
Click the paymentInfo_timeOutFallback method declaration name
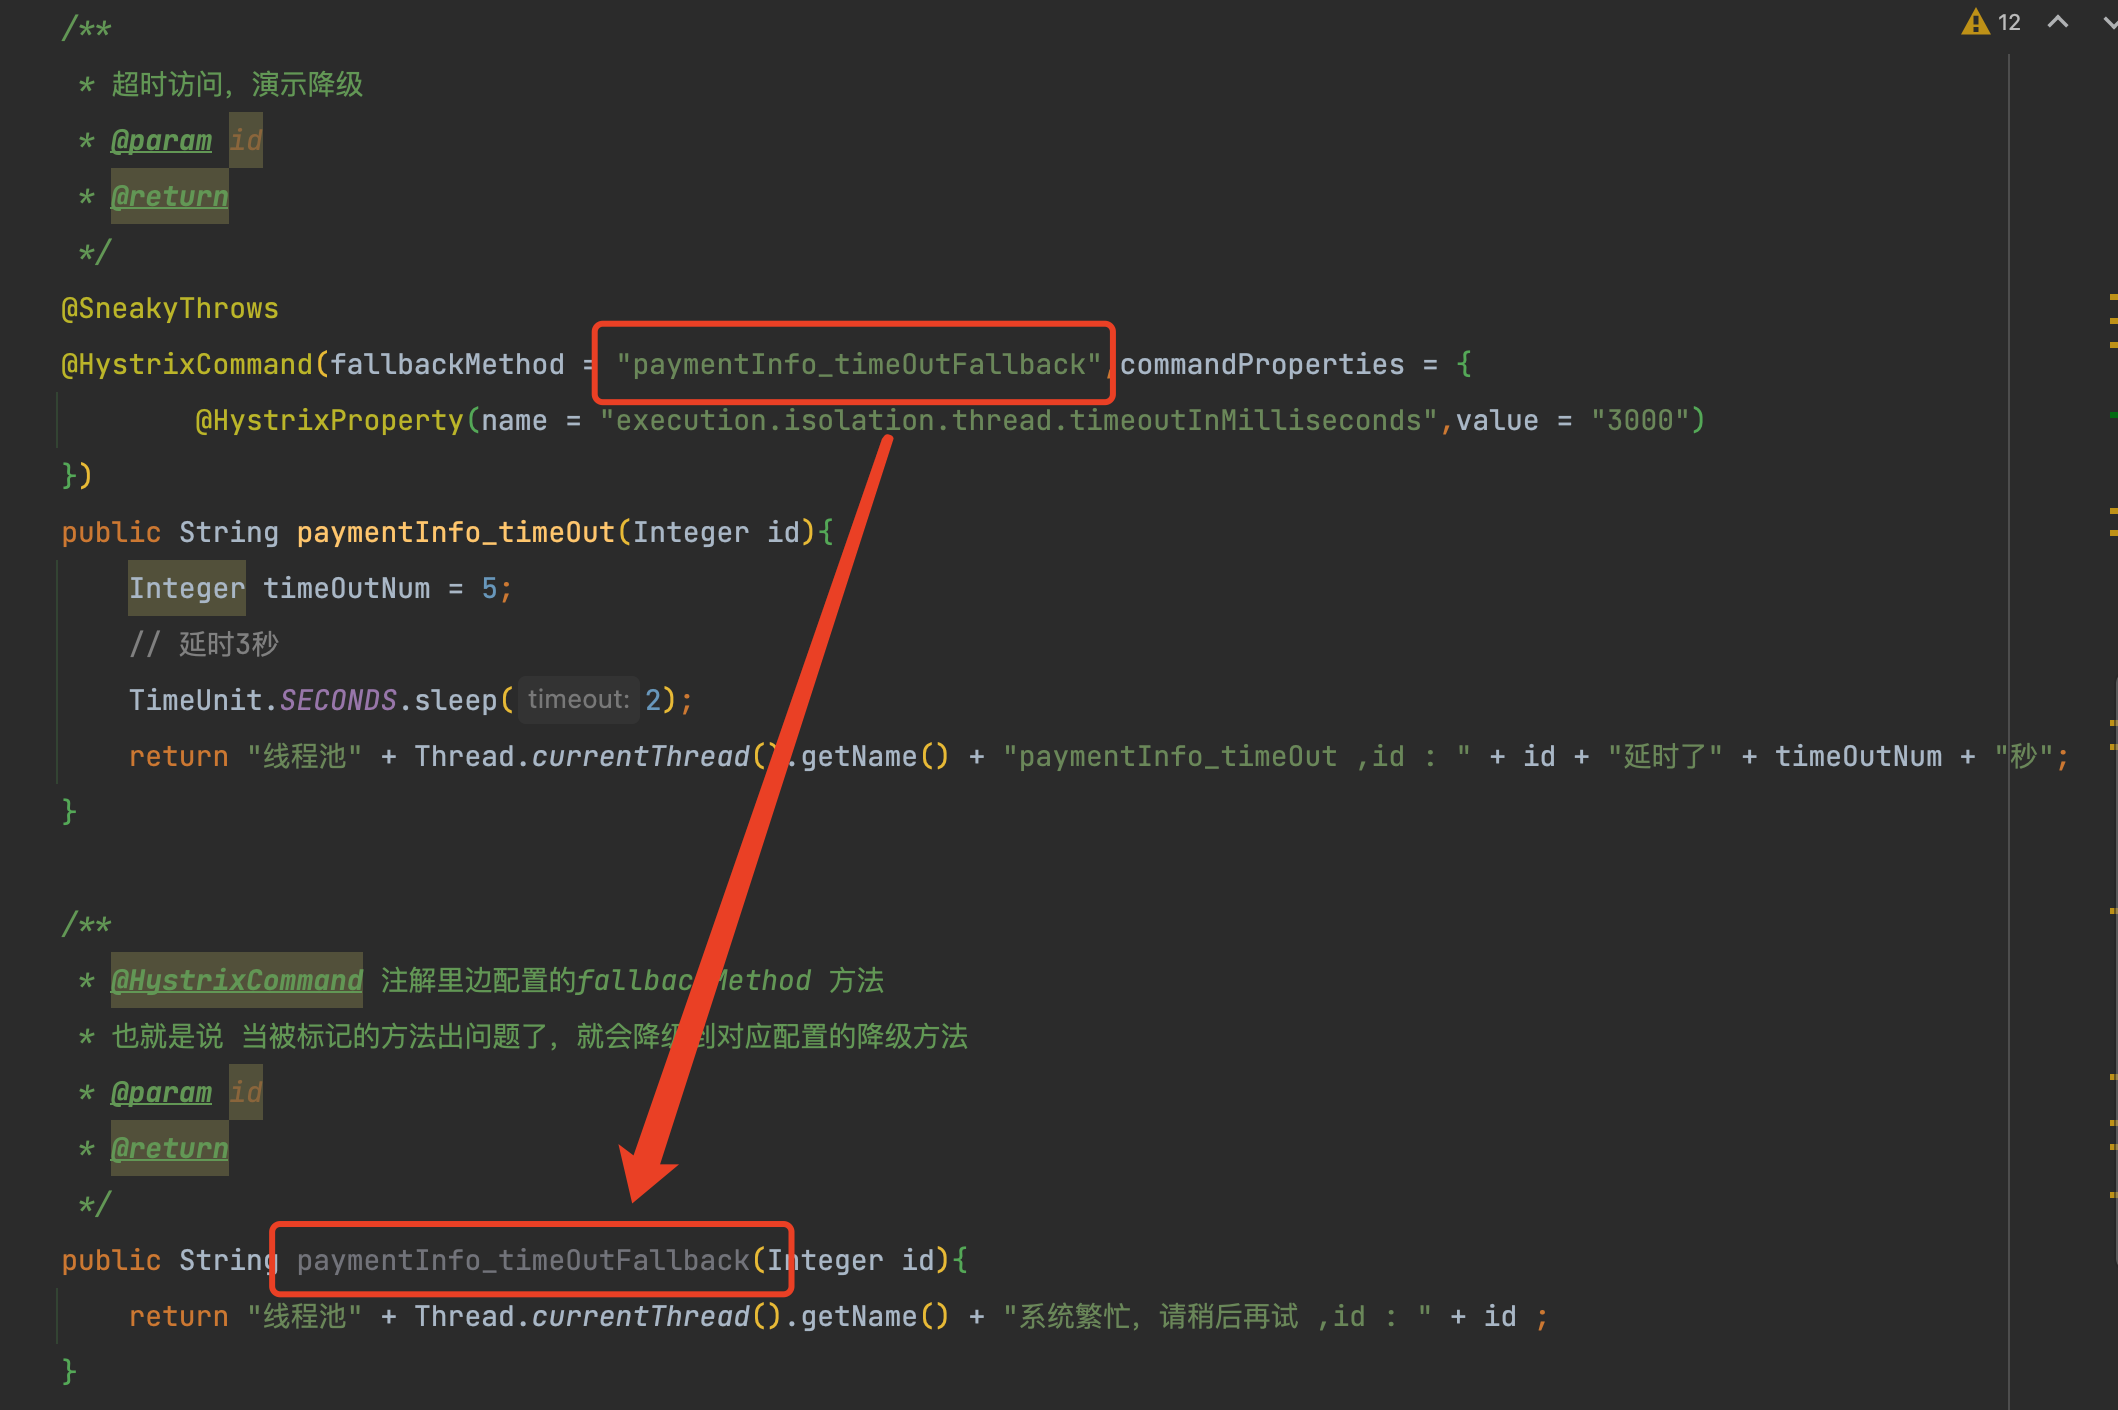pos(523,1260)
